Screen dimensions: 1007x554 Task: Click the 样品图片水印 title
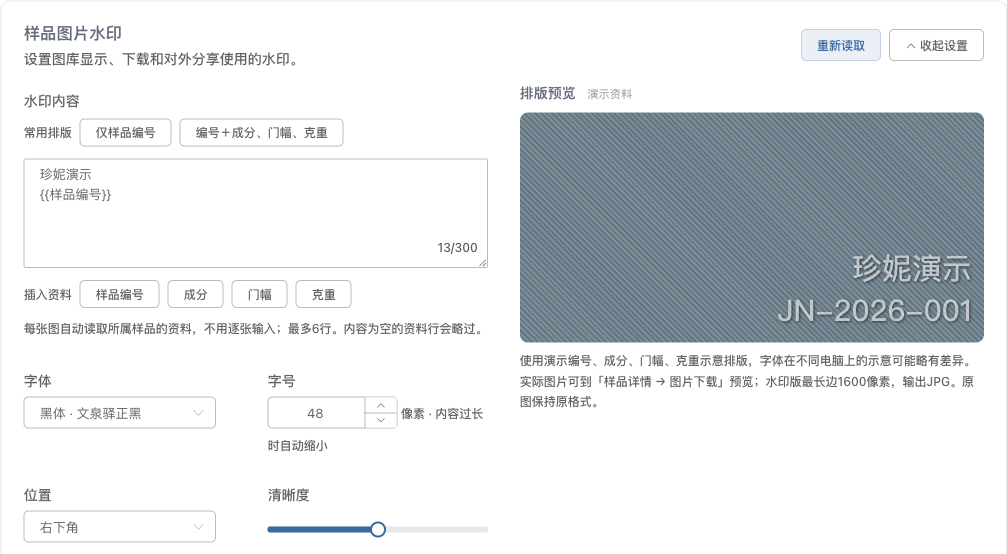[x=73, y=33]
